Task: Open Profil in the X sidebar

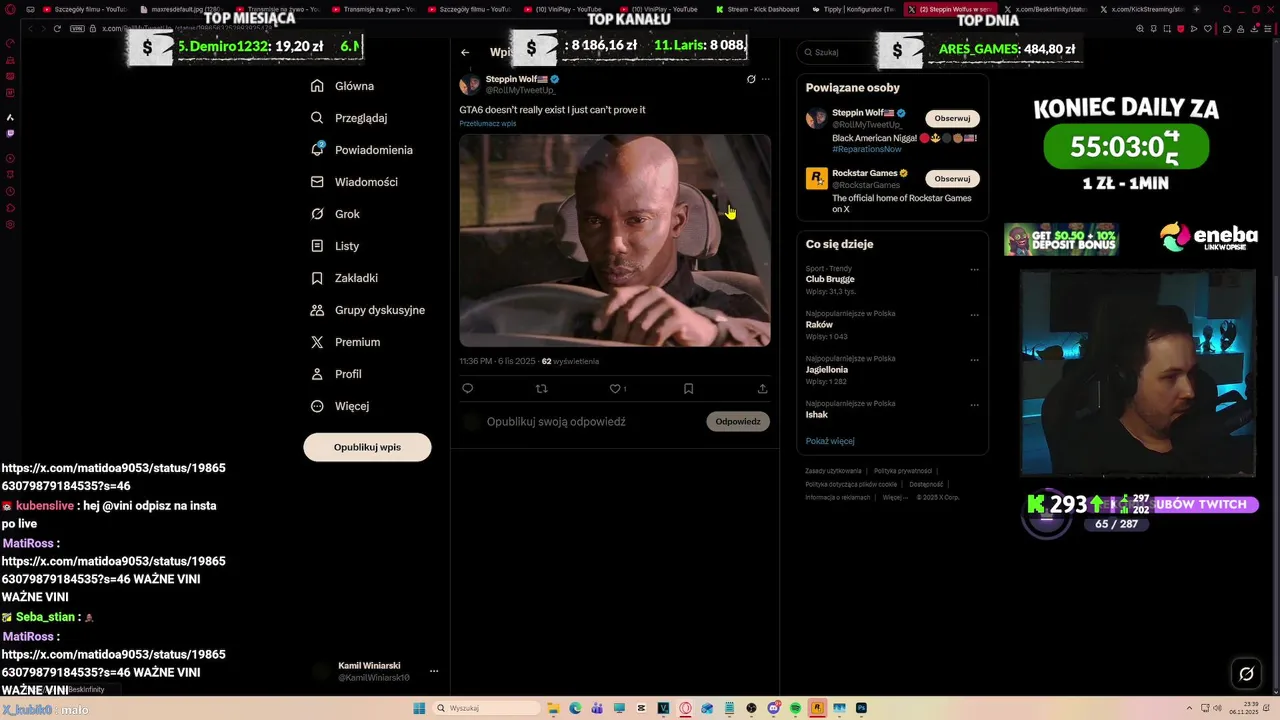Action: point(336,374)
